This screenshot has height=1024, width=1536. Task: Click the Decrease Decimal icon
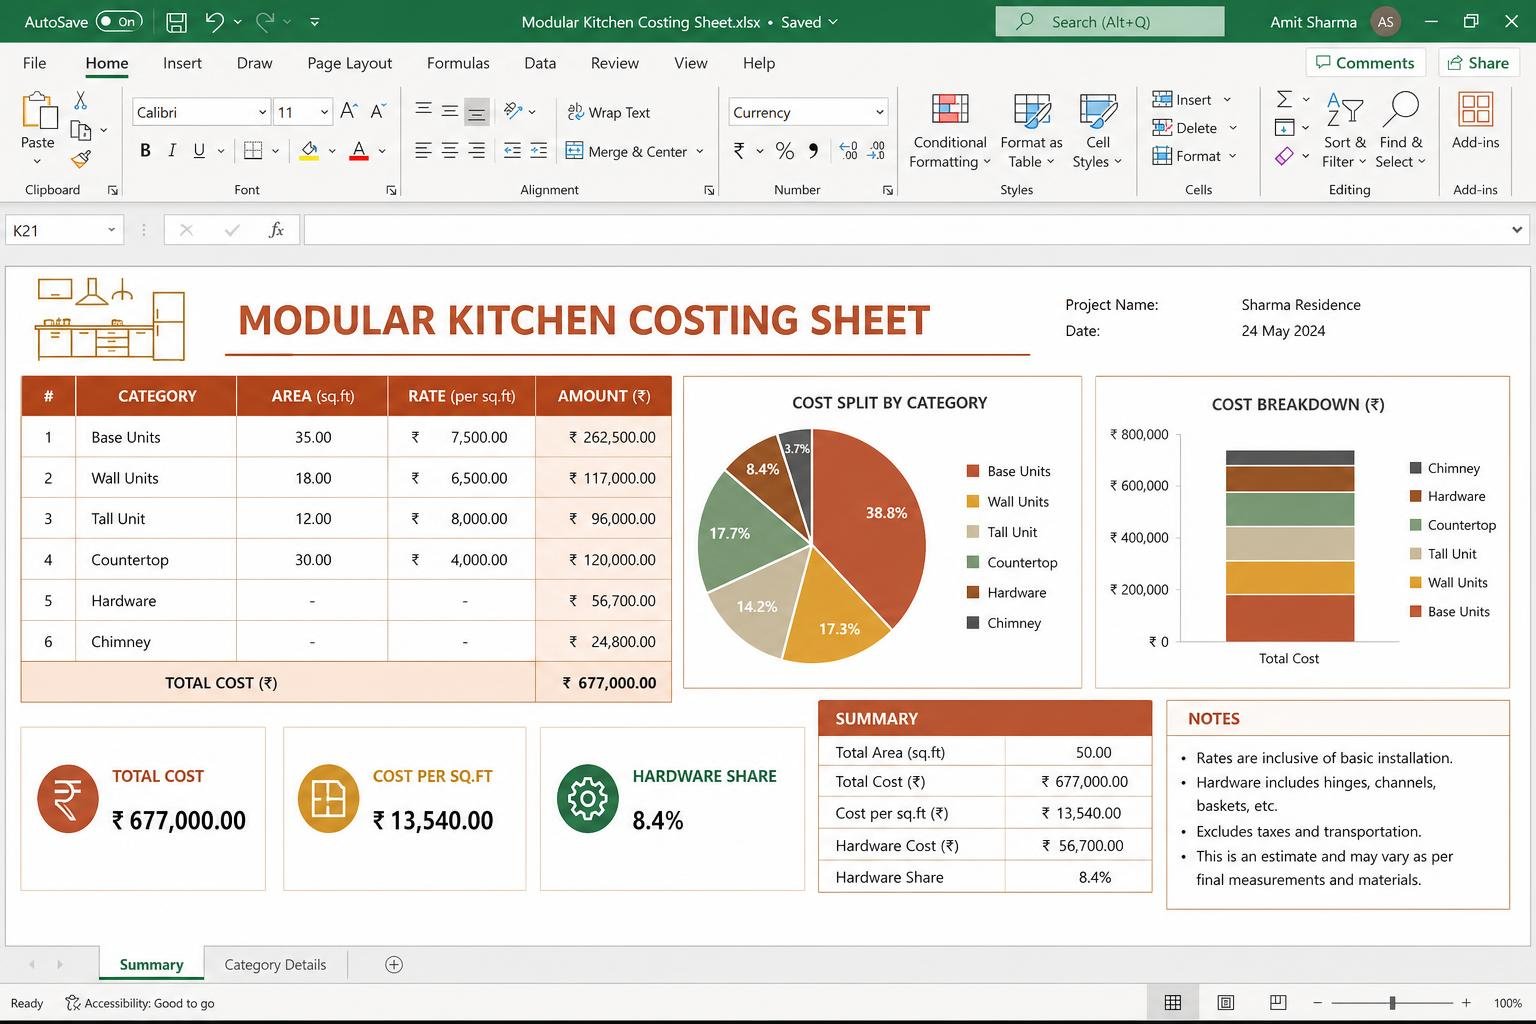point(876,151)
